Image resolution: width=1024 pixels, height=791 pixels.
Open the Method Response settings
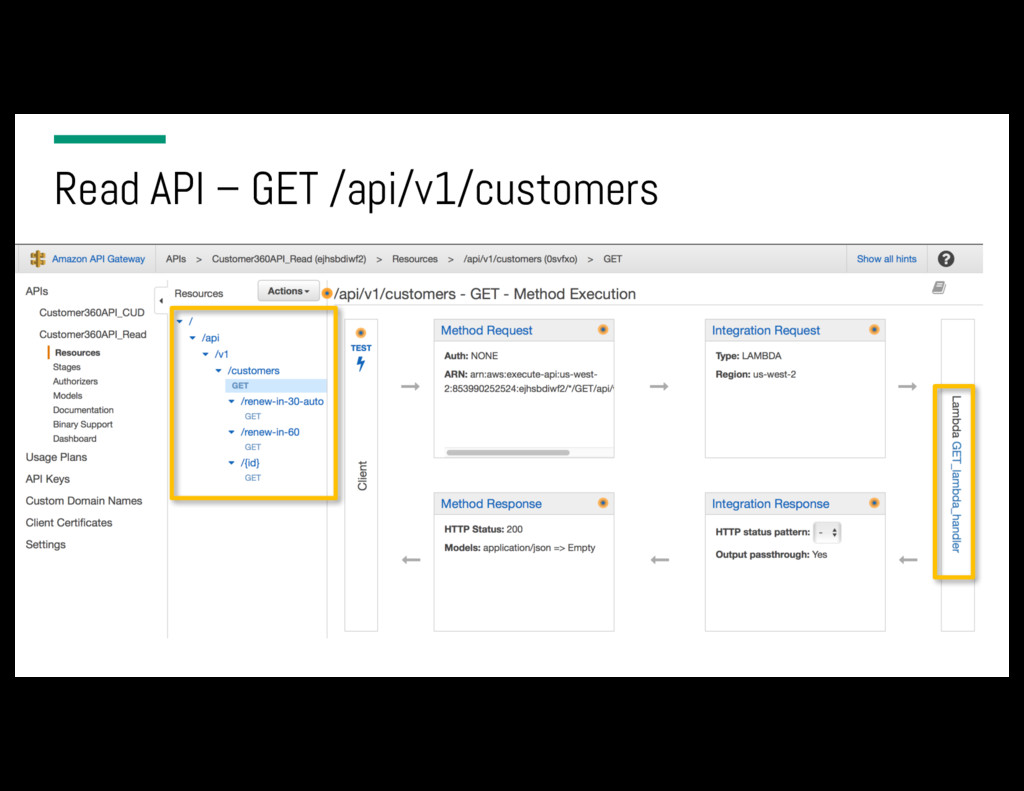(x=491, y=504)
